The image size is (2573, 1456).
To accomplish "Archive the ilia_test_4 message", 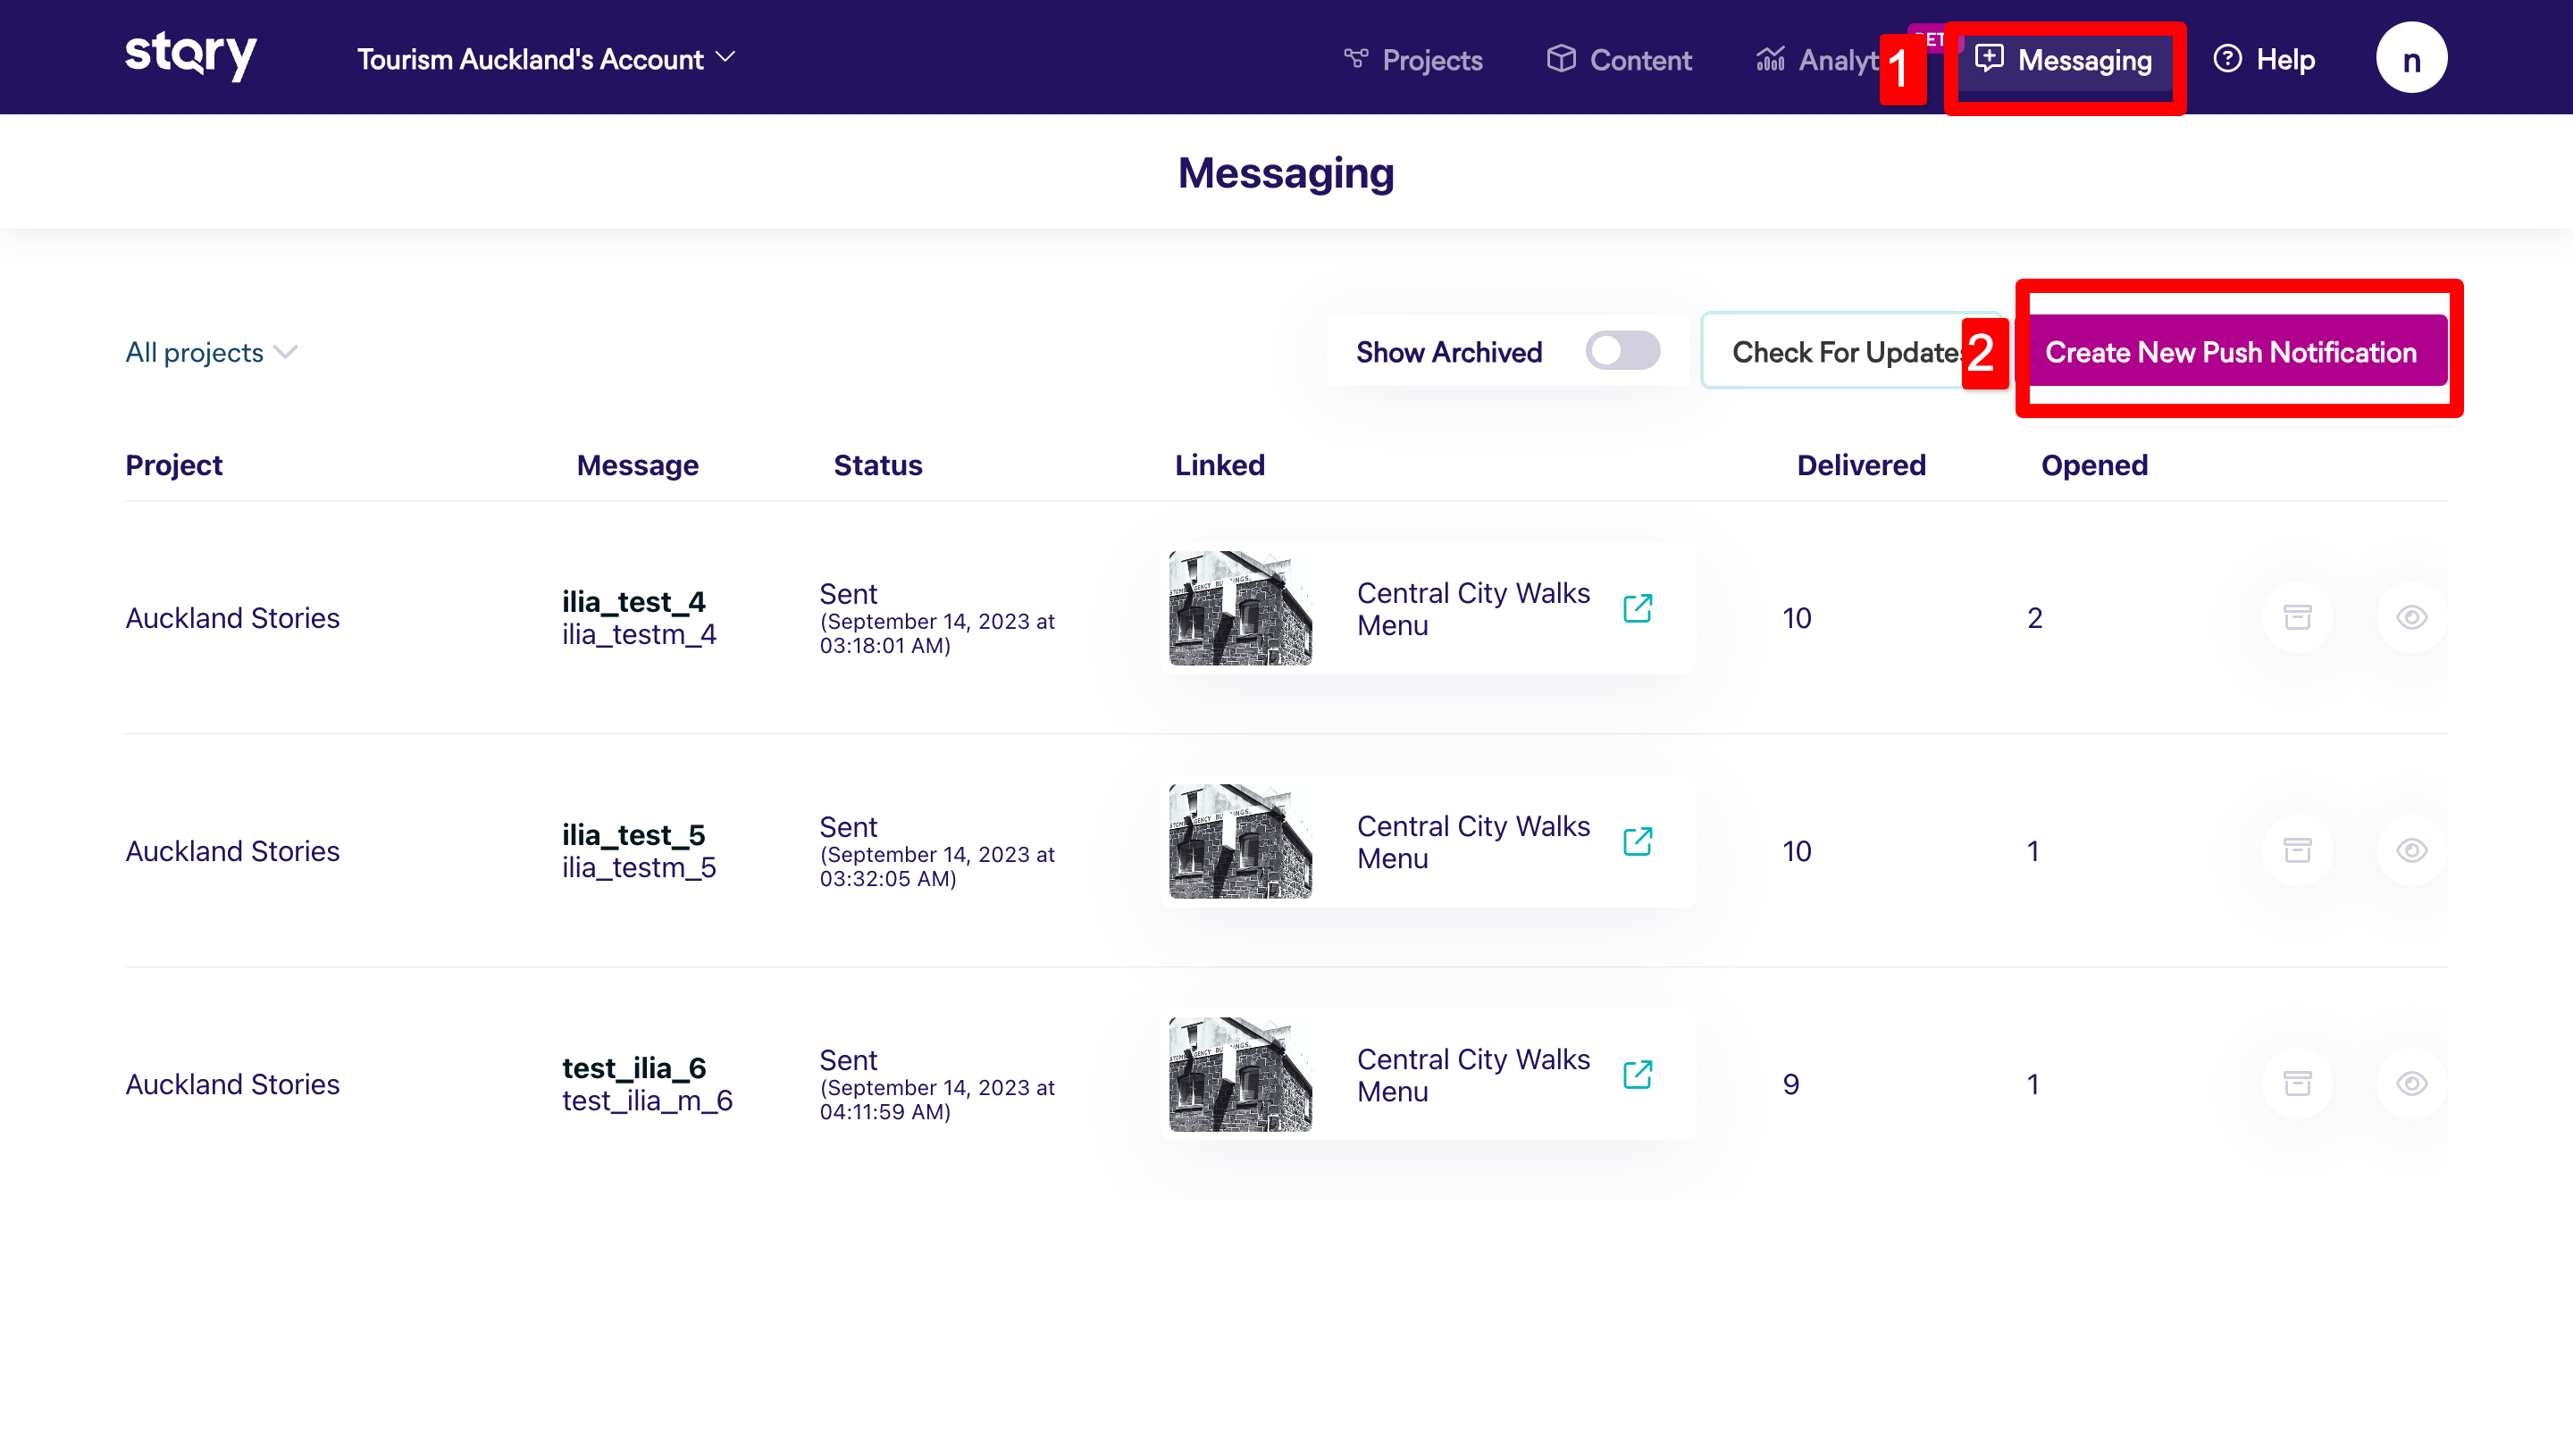I will pyautogui.click(x=2297, y=617).
